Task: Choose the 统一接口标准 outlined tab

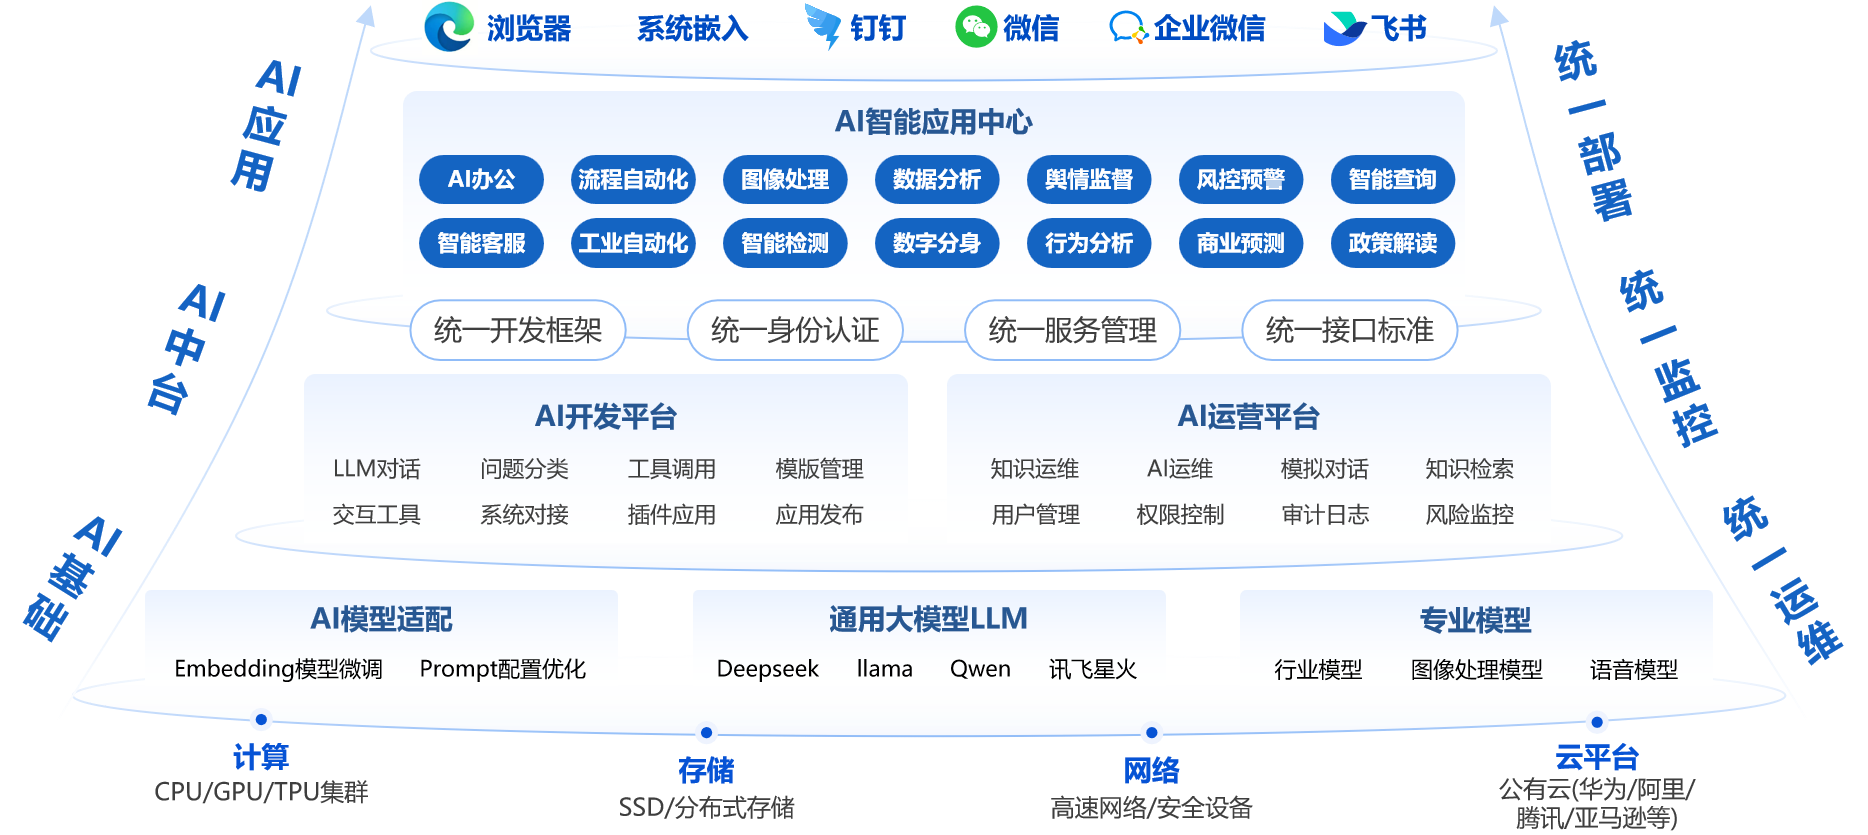Action: point(1349,330)
